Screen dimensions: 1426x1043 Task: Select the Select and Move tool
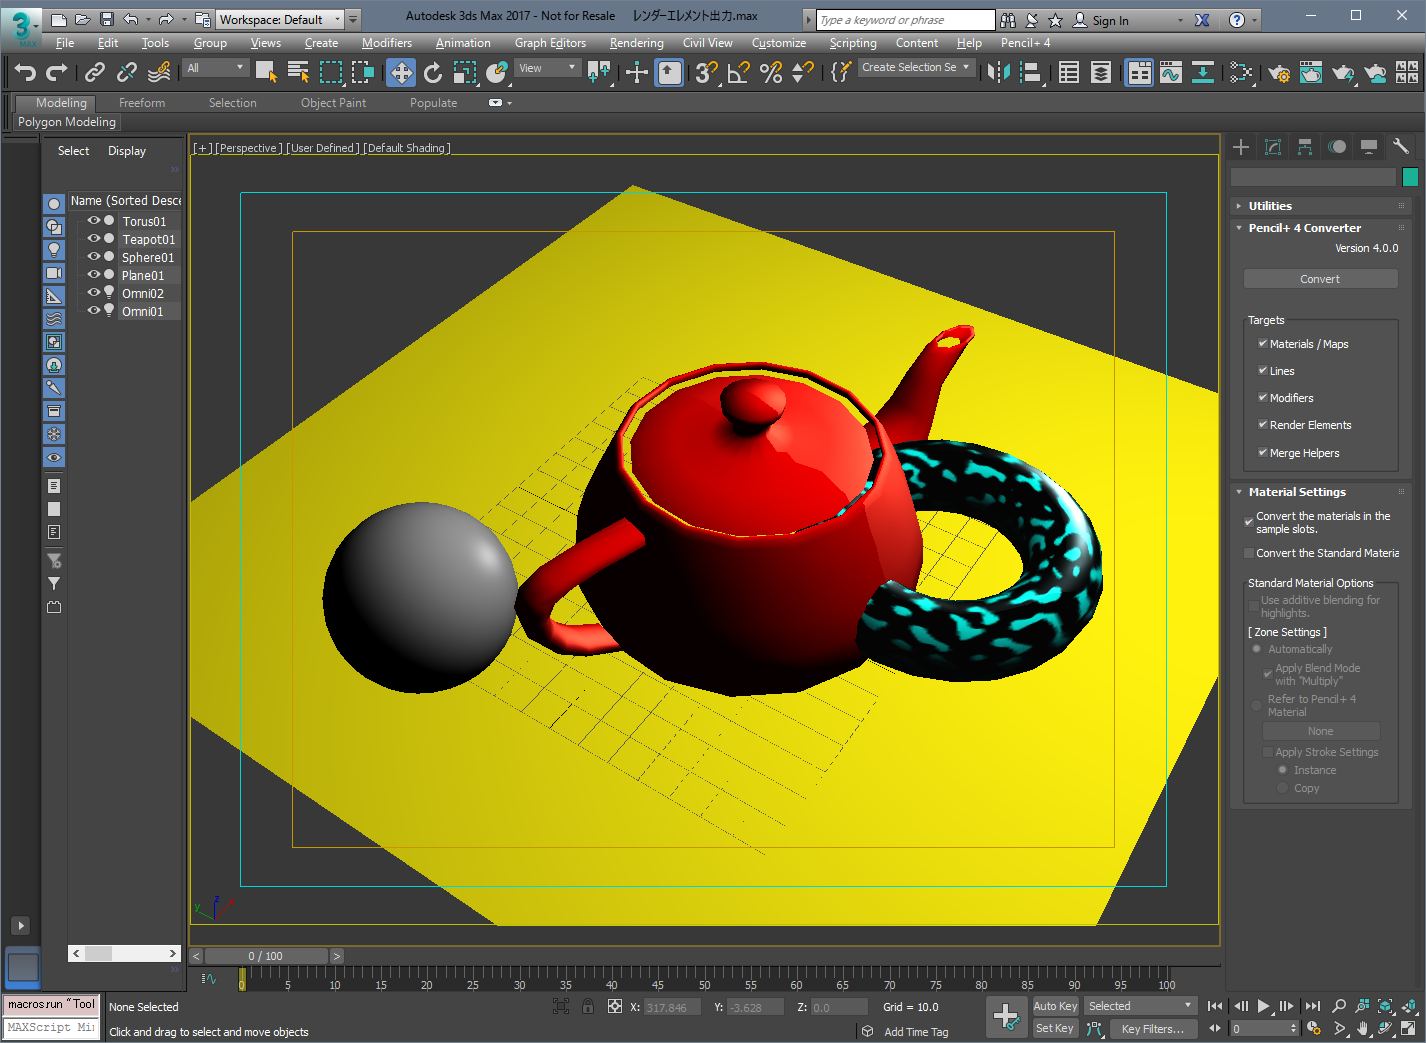coord(401,72)
